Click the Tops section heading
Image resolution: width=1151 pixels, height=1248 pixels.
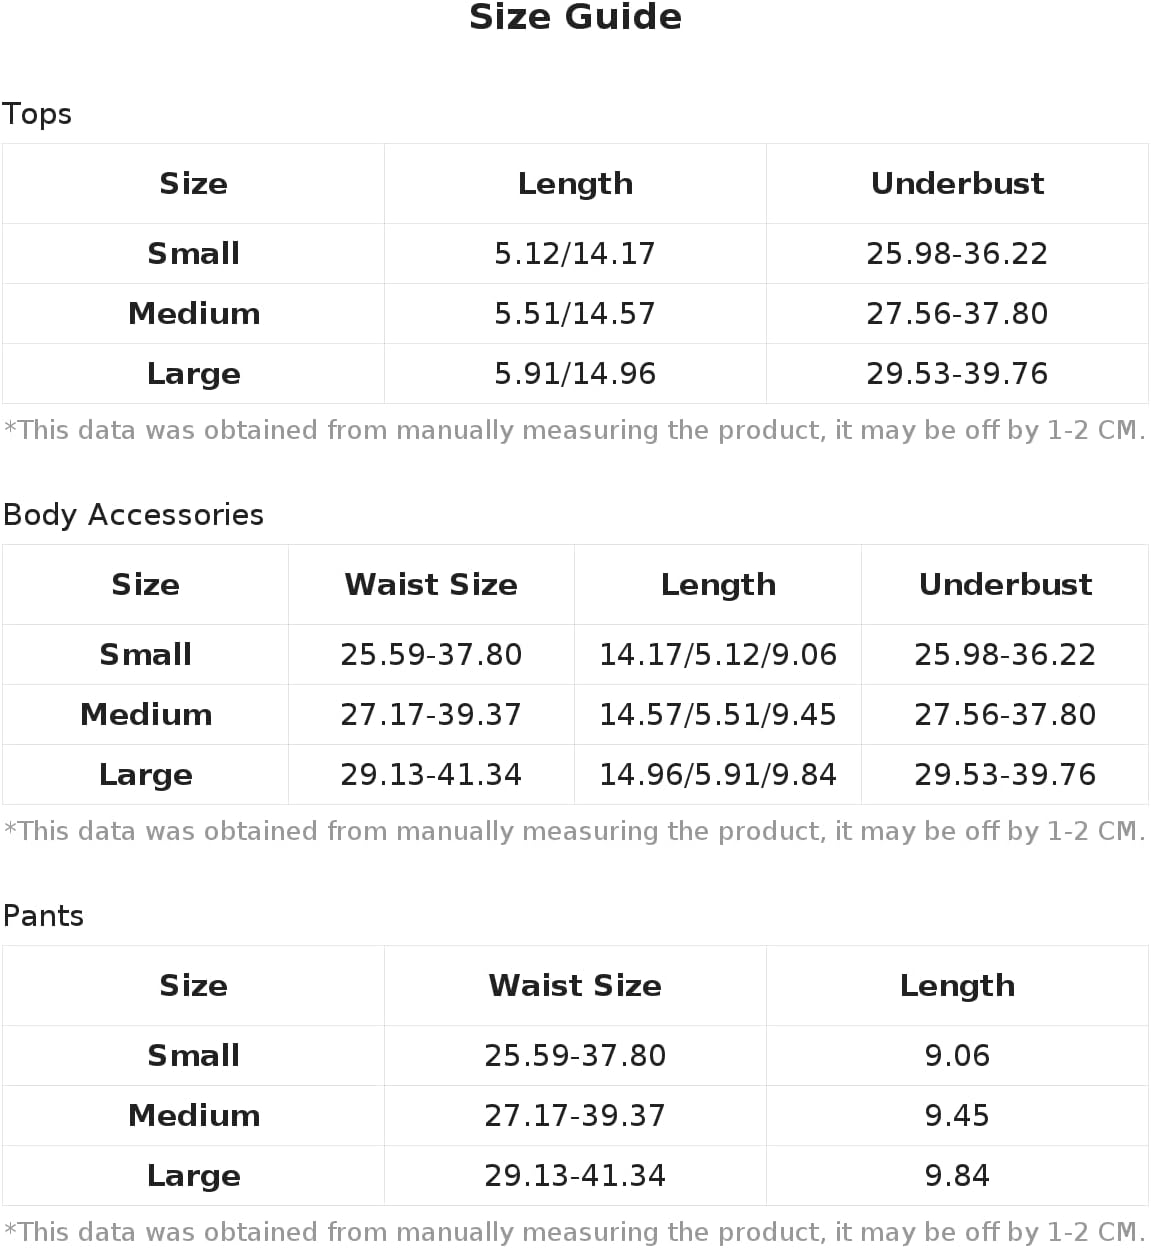(37, 114)
